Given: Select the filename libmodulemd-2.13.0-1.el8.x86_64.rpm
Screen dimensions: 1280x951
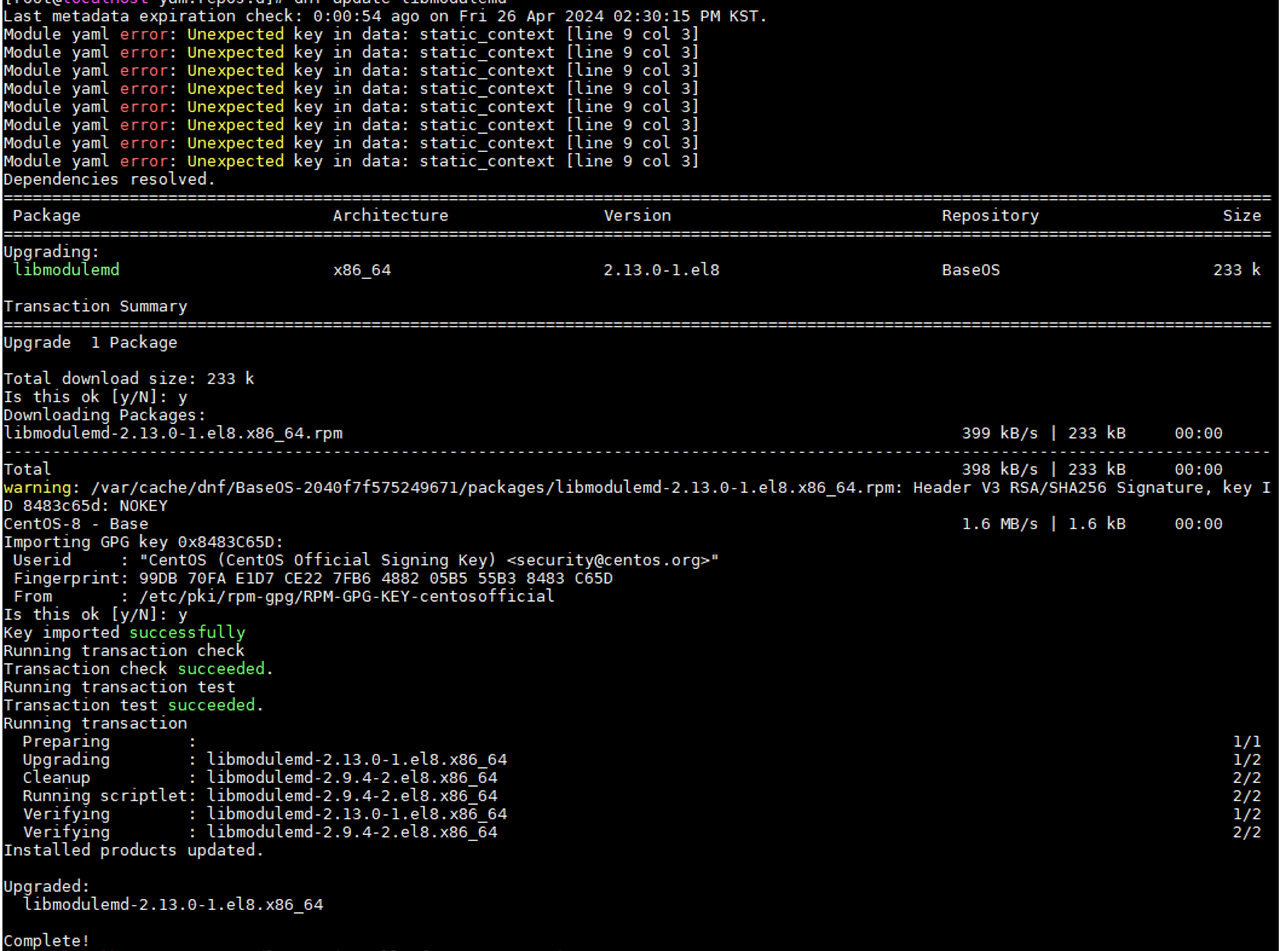Looking at the screenshot, I should [x=172, y=432].
